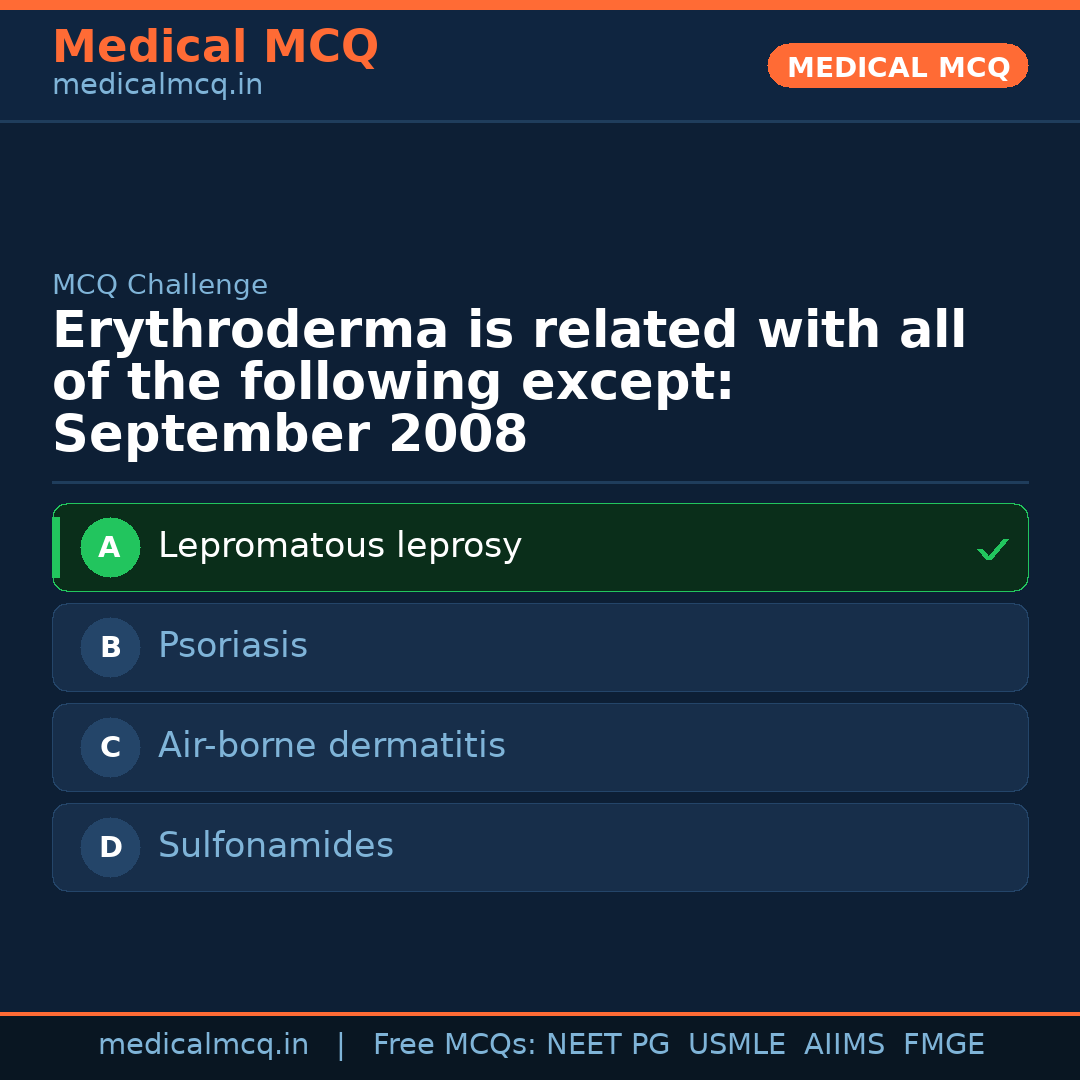Click the letter D circle icon
Viewport: 1080px width, 1080px height.
point(110,847)
